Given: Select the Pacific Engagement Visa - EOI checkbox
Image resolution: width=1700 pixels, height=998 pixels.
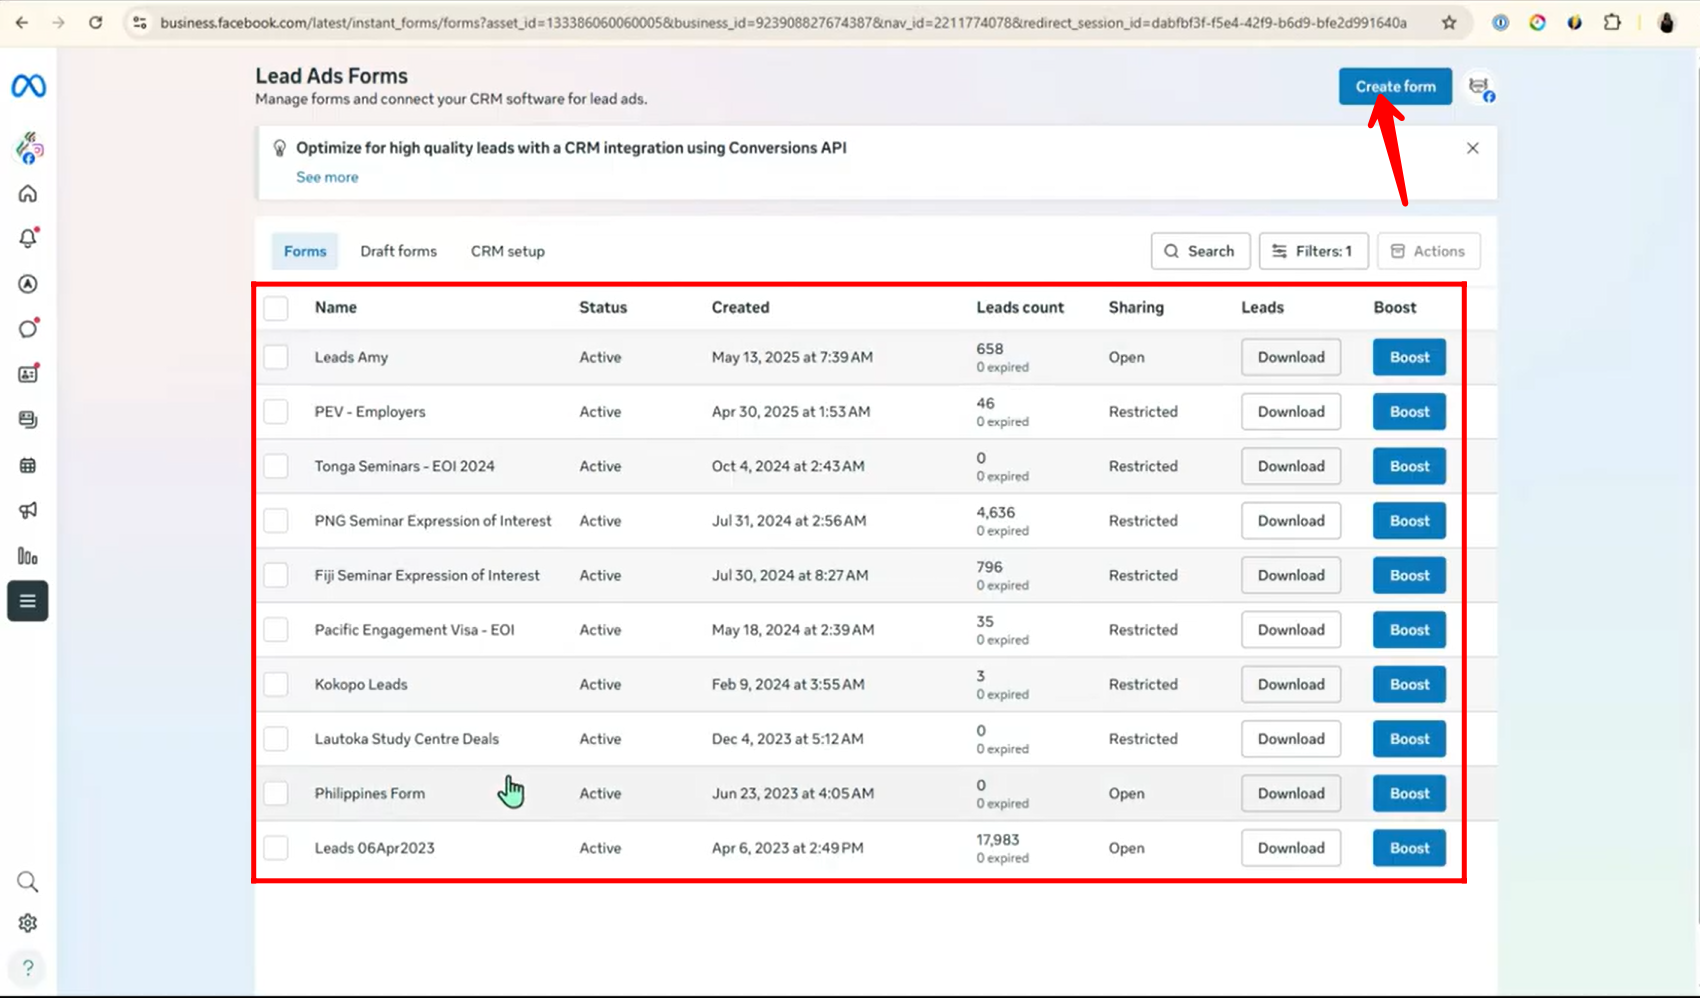Looking at the screenshot, I should (x=276, y=630).
